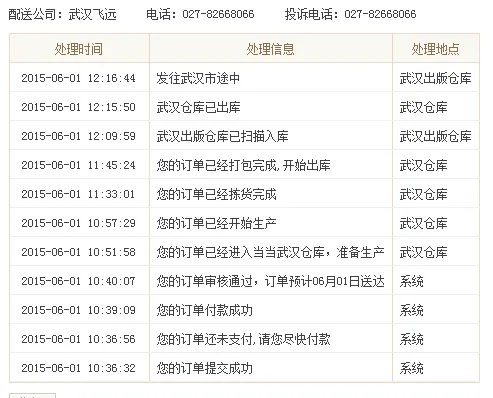Click the message 您的订单已经打包完成,开始出库
The height and width of the screenshot is (398, 493).
pyautogui.click(x=244, y=165)
